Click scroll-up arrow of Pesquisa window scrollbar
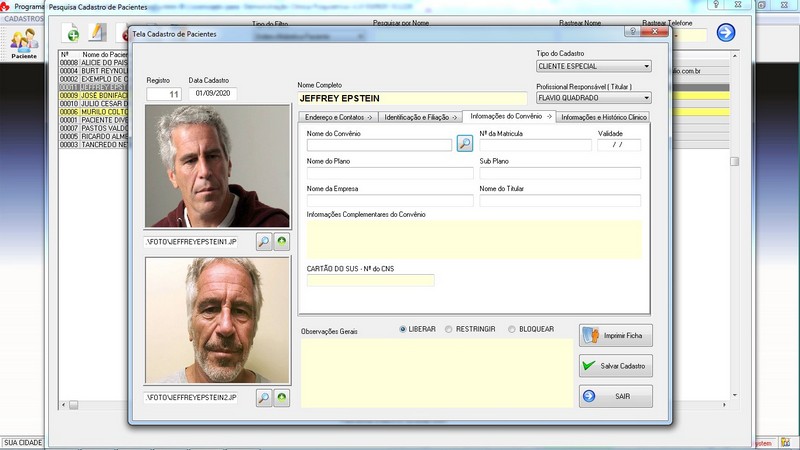Viewport: 800px width, 450px height. click(x=735, y=56)
